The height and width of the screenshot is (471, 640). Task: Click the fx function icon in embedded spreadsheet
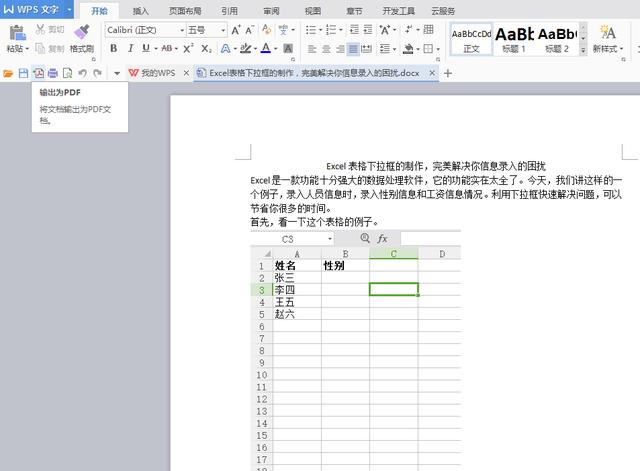tap(382, 238)
